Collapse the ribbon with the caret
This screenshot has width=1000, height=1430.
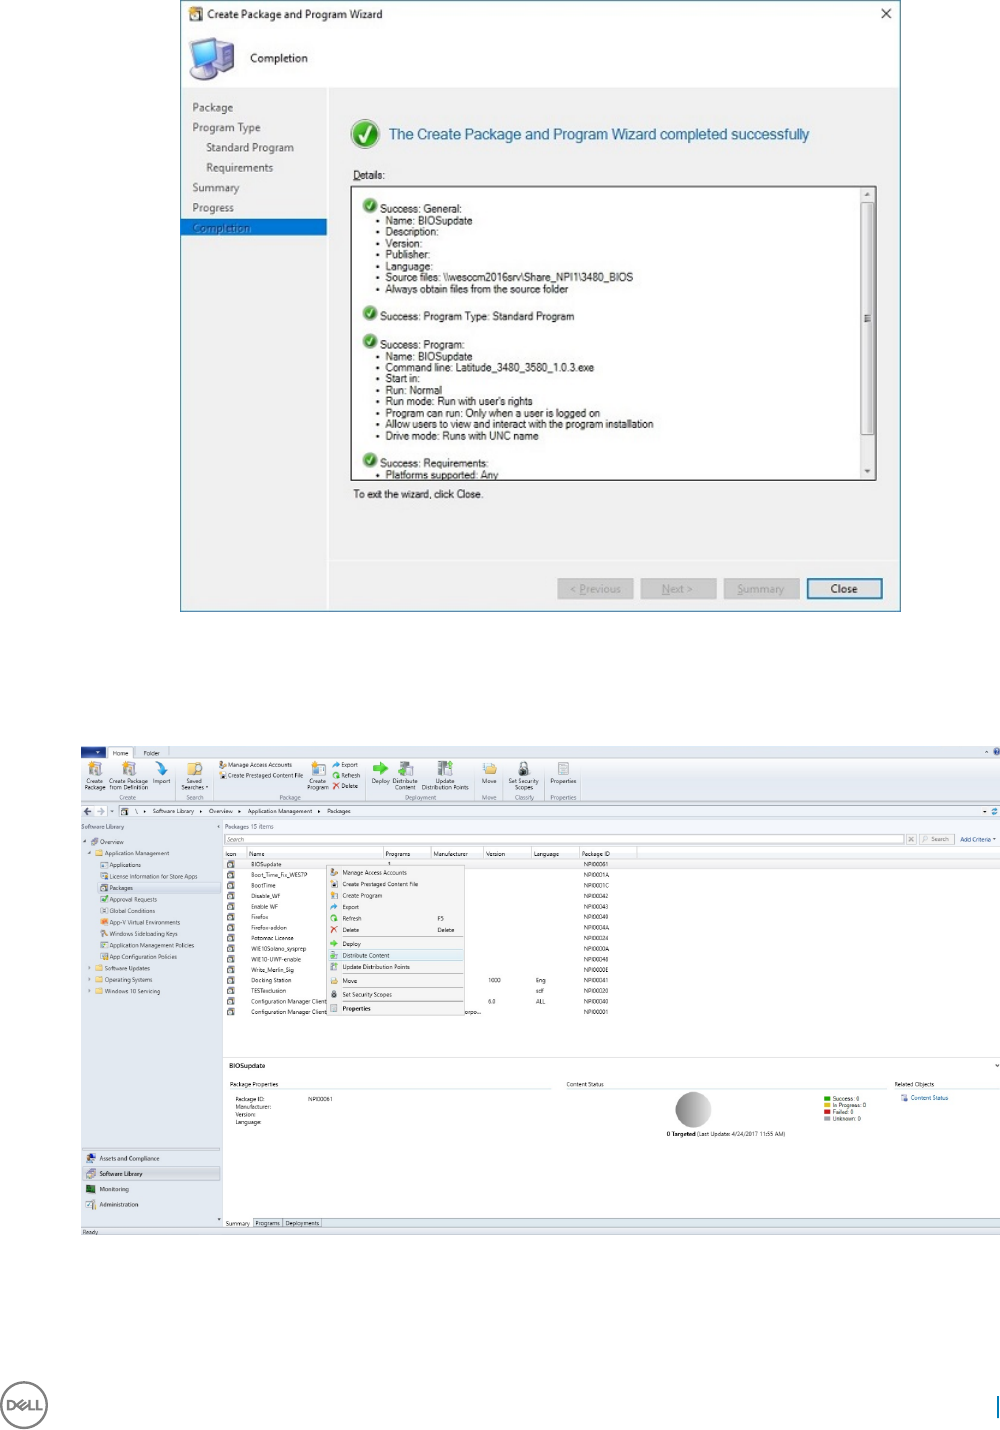click(x=986, y=752)
